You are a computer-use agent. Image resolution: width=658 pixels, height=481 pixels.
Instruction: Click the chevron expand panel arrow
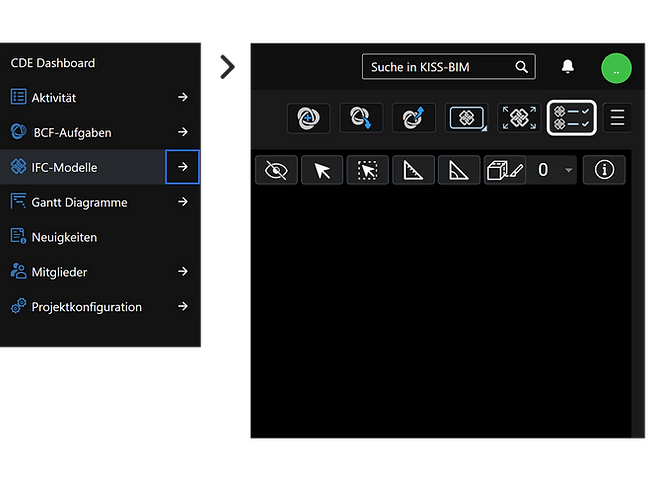(227, 67)
